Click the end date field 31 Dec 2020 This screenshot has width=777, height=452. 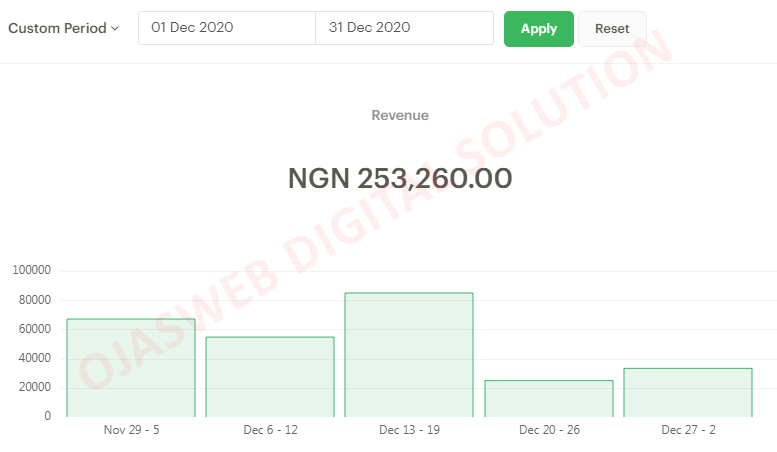(404, 28)
